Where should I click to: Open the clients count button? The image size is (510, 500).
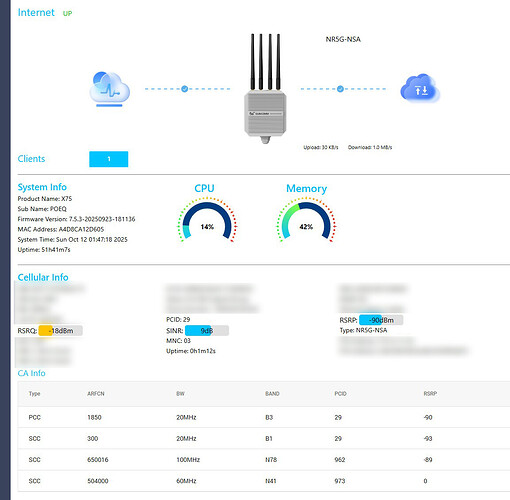(109, 159)
